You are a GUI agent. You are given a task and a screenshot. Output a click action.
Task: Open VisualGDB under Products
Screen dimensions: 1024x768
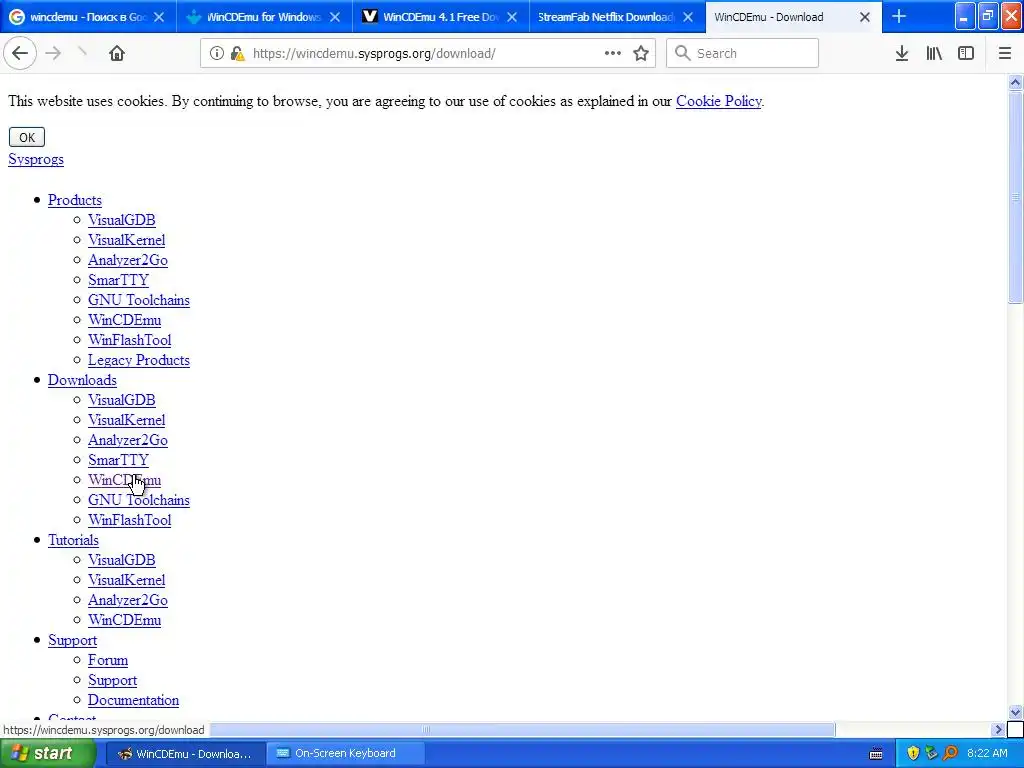tap(121, 220)
